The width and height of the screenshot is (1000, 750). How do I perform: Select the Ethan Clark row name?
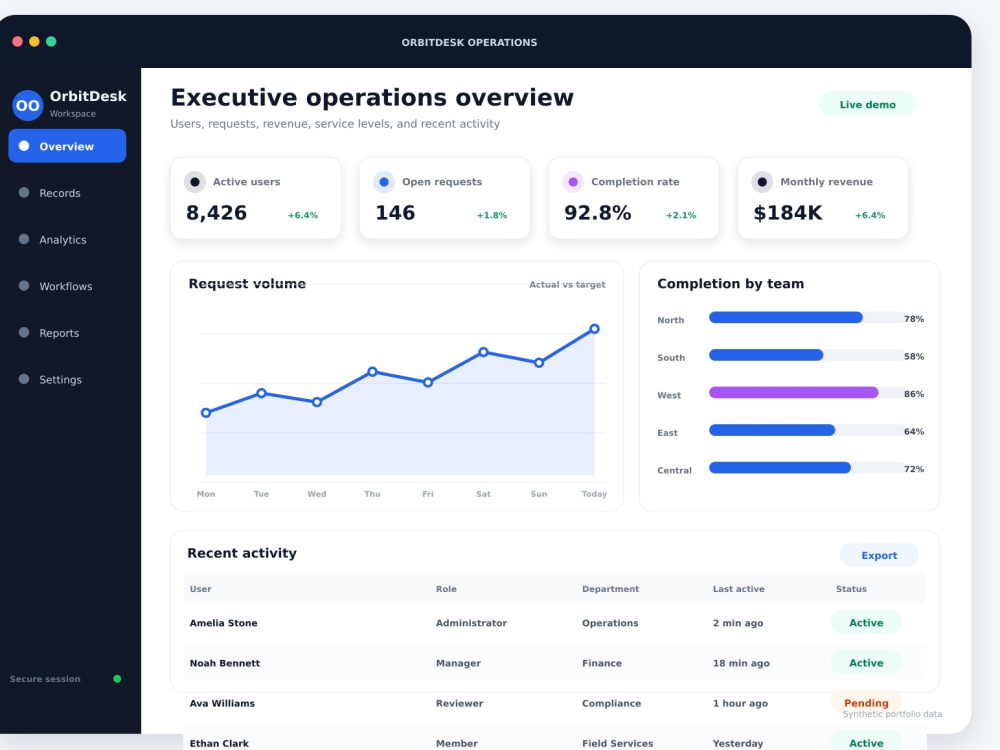[x=219, y=744]
